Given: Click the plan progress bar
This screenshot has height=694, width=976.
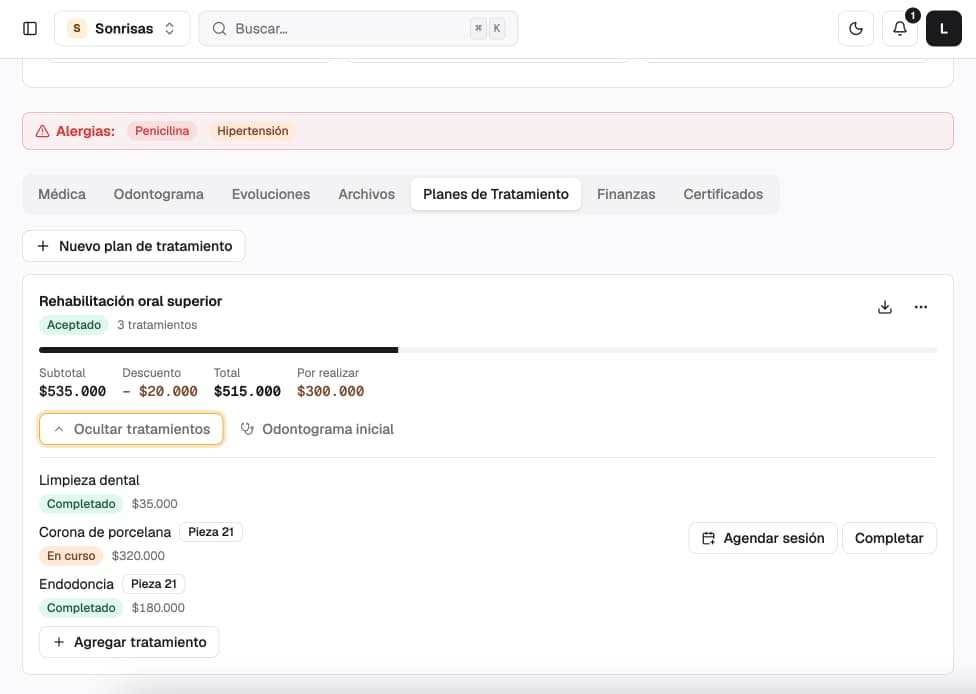Looking at the screenshot, I should click(x=487, y=350).
